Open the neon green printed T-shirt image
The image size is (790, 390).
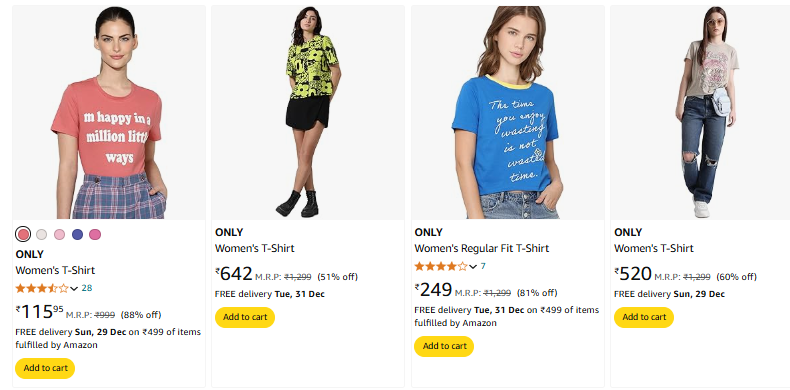(x=307, y=112)
